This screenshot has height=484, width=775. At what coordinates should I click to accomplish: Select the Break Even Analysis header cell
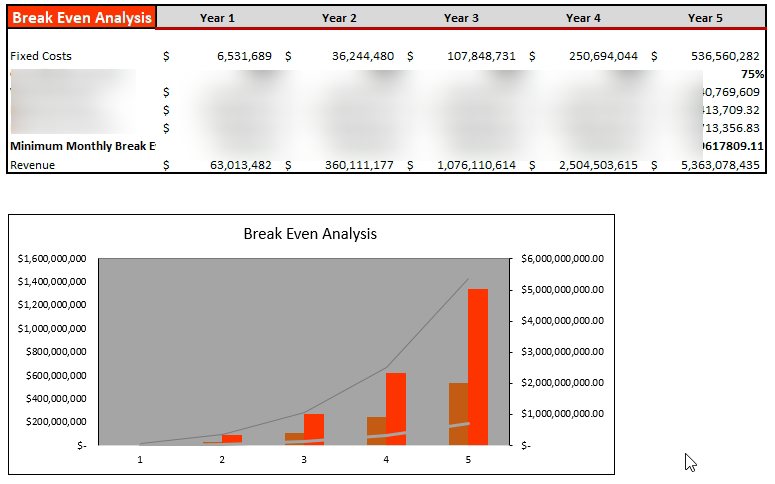[x=82, y=17]
